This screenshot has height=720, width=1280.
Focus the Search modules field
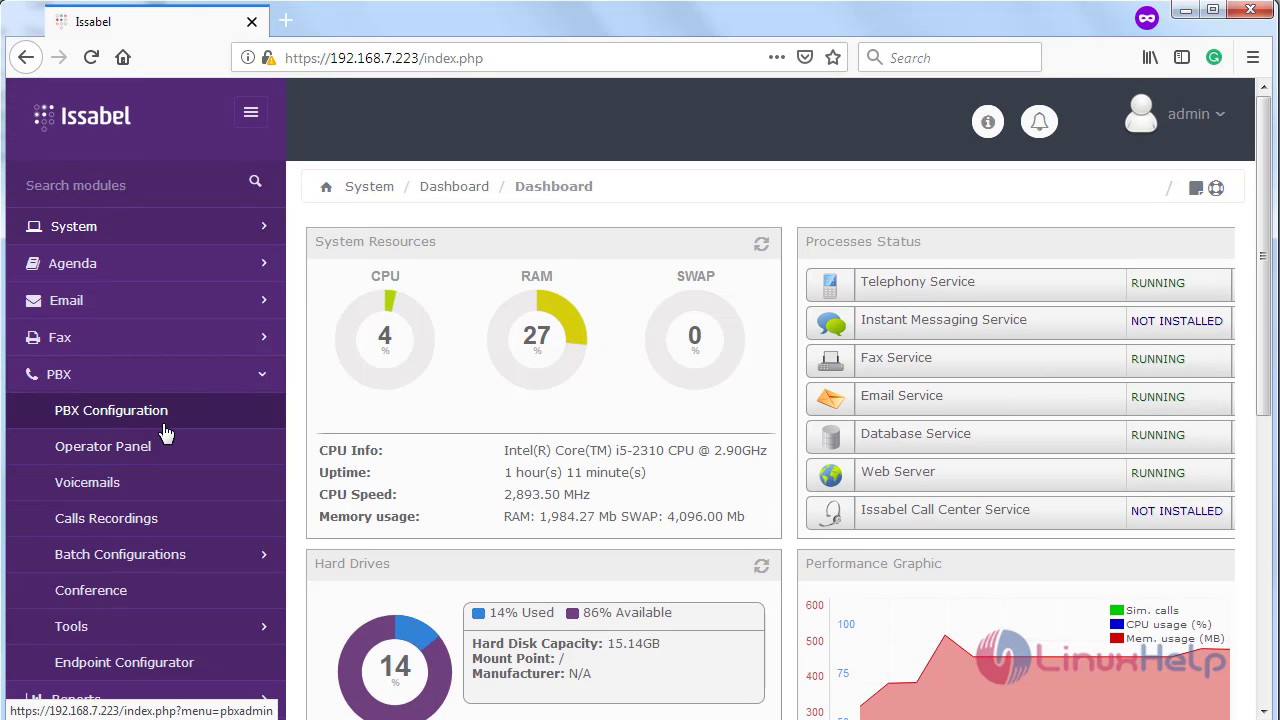(130, 185)
